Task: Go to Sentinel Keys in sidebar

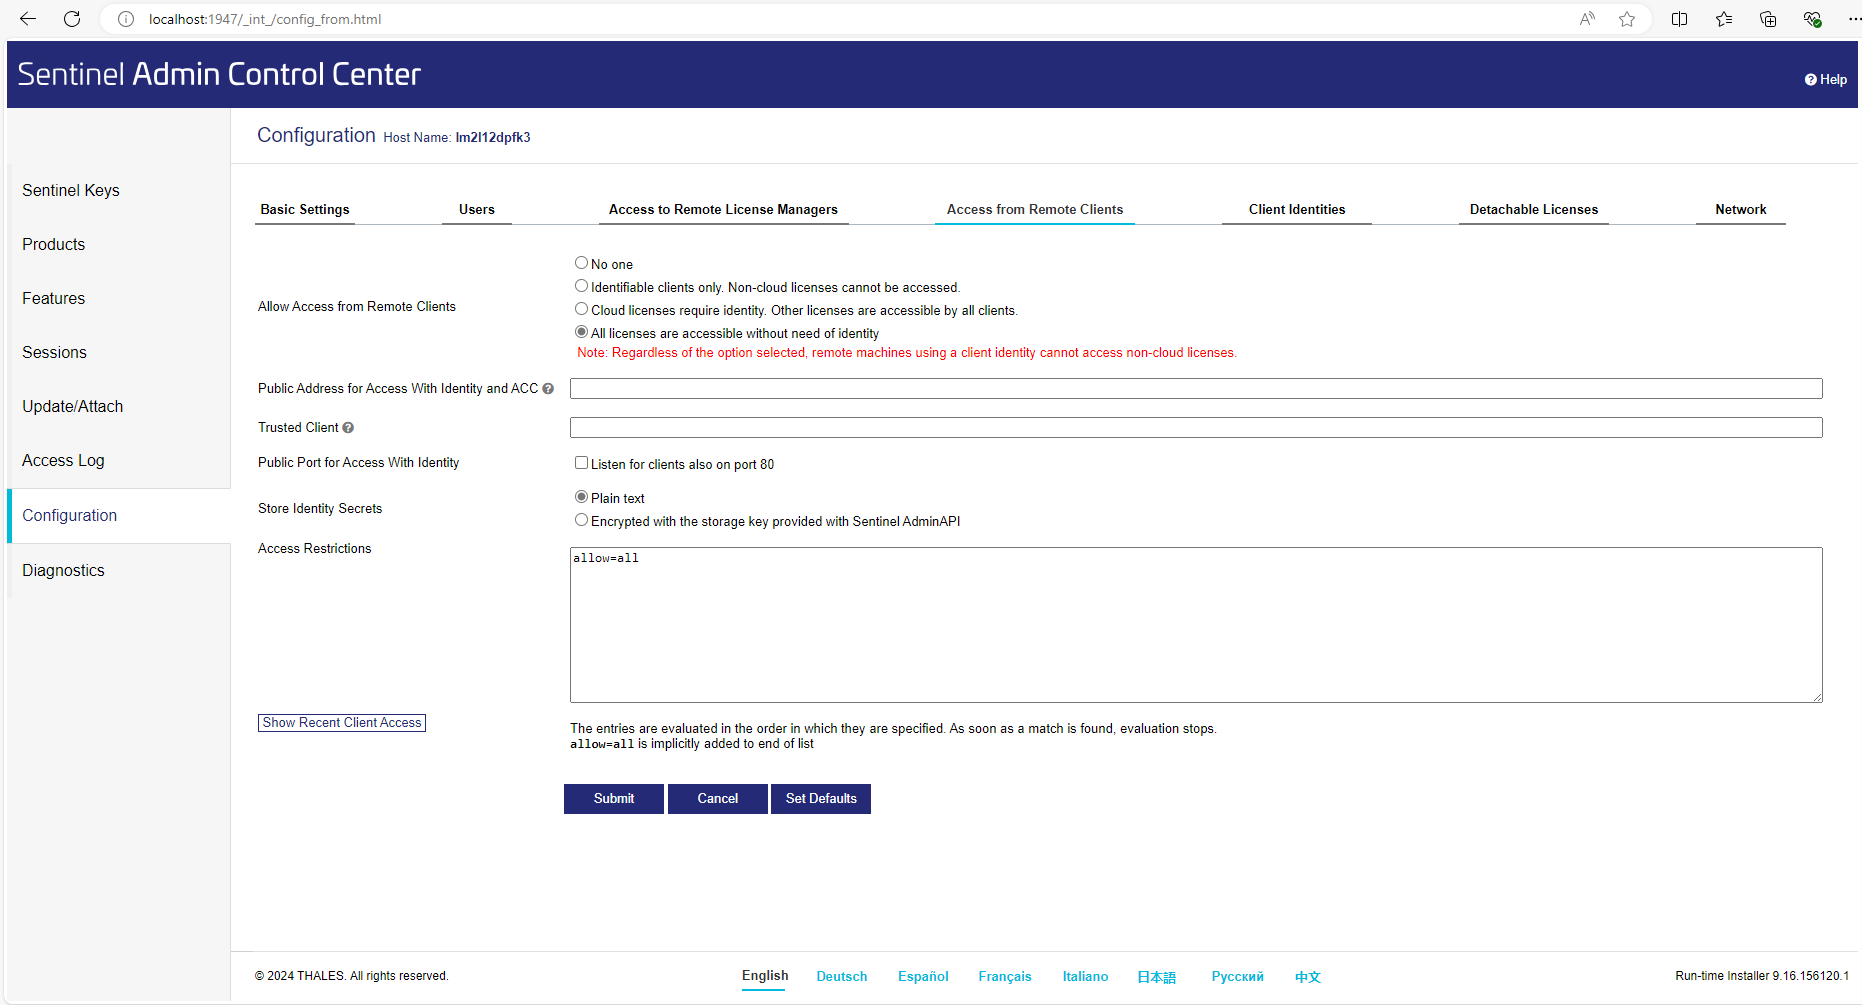Action: point(71,191)
